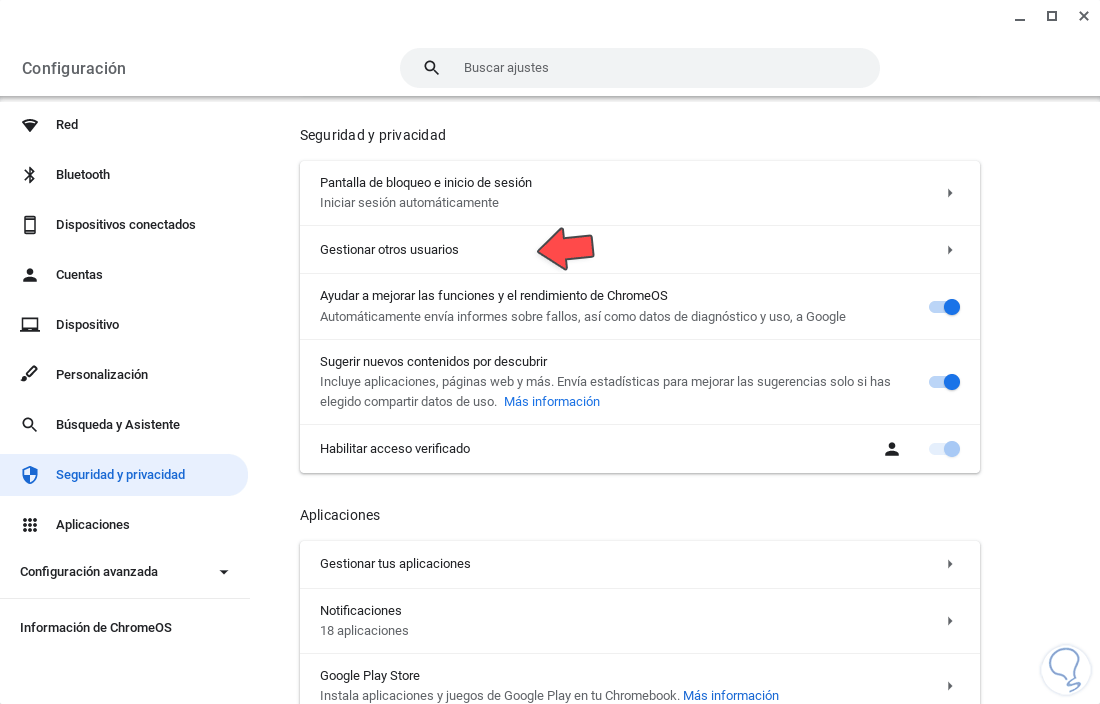The image size is (1100, 704).
Task: Open Más información link under Google Play Store
Action: [730, 696]
